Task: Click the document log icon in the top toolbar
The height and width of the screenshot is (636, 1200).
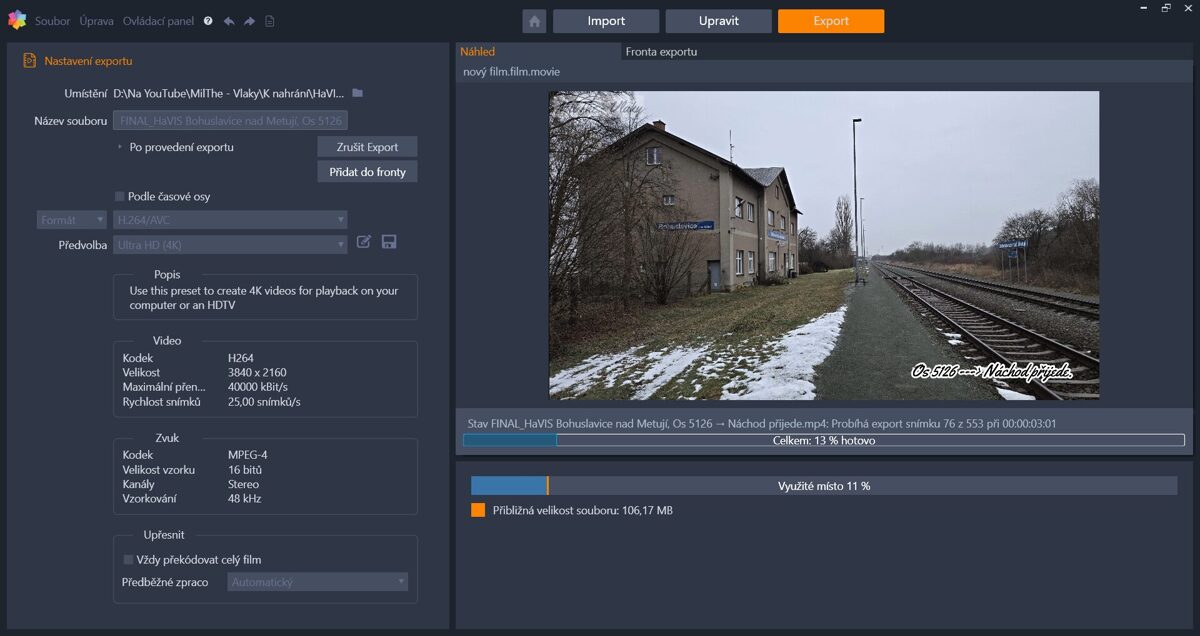Action: 270,20
